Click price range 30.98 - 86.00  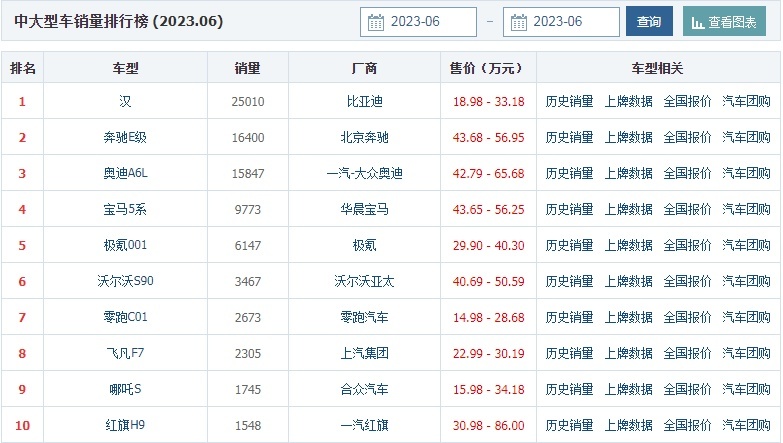pyautogui.click(x=488, y=426)
